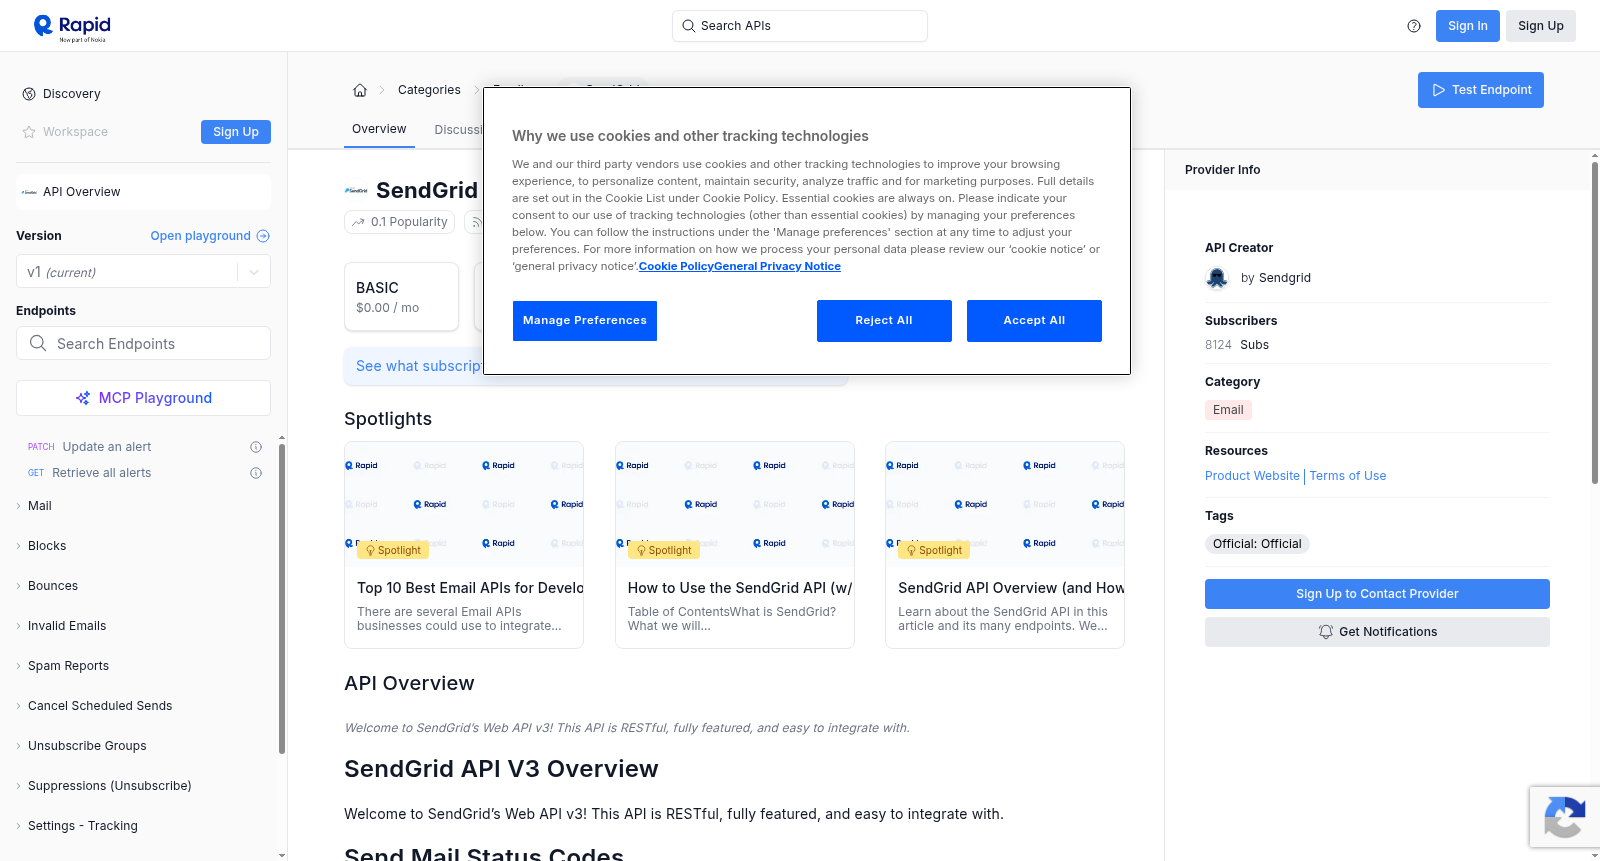Open the Discovery sidebar item
This screenshot has height=861, width=1600.
click(x=72, y=94)
